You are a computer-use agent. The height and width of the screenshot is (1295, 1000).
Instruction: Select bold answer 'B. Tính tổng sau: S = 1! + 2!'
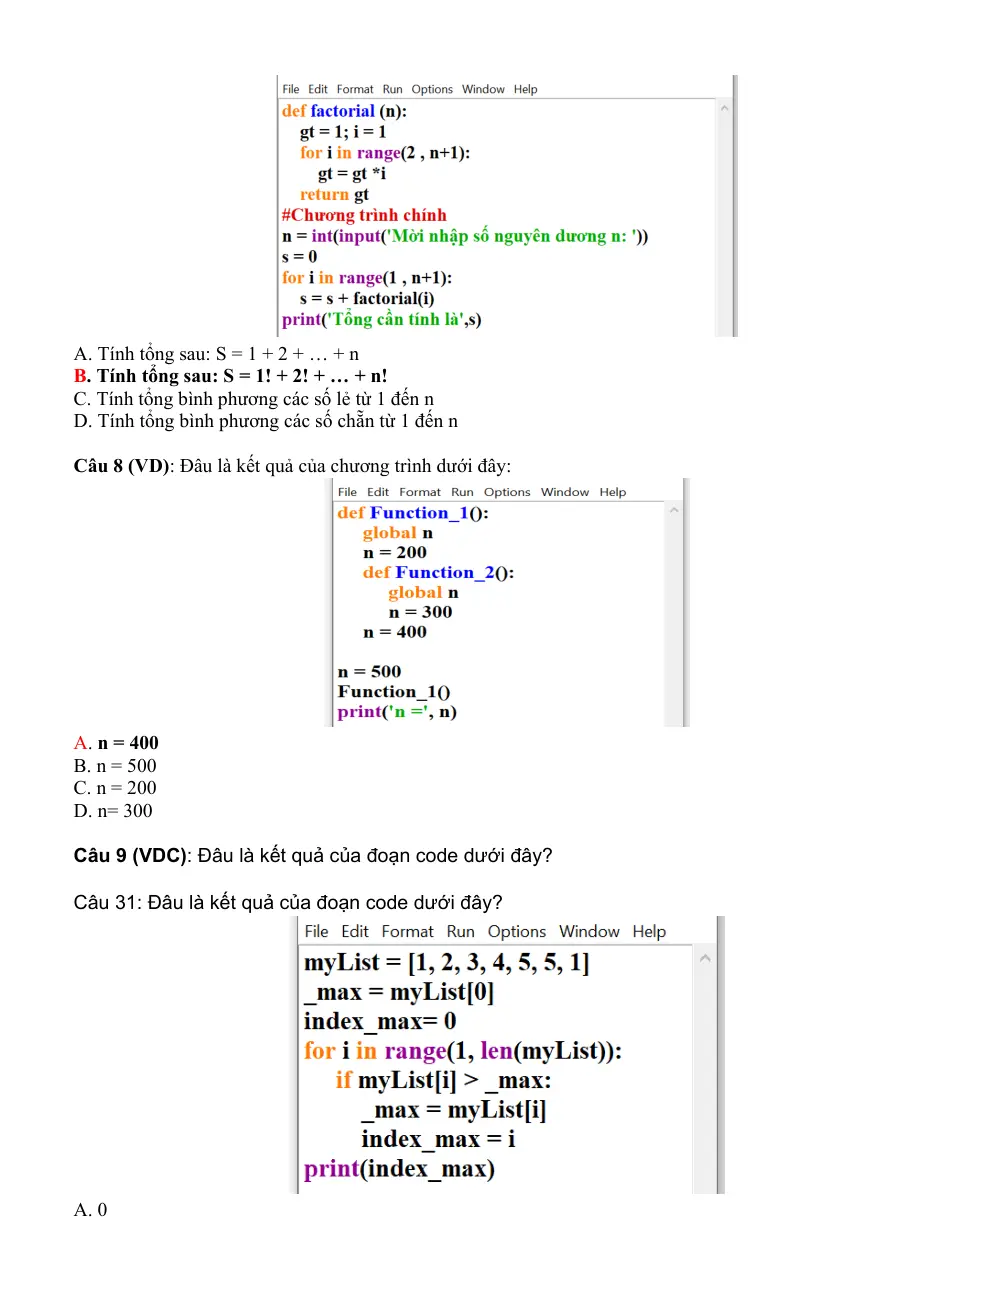pos(231,376)
